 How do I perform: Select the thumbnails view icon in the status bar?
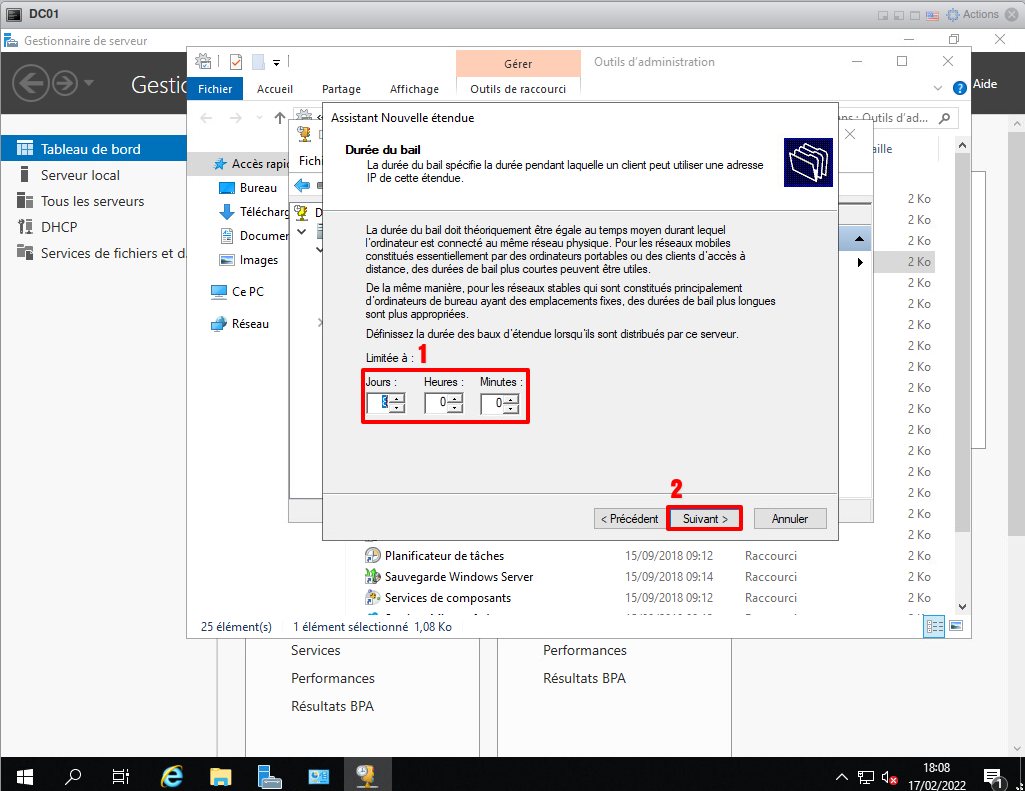(956, 626)
